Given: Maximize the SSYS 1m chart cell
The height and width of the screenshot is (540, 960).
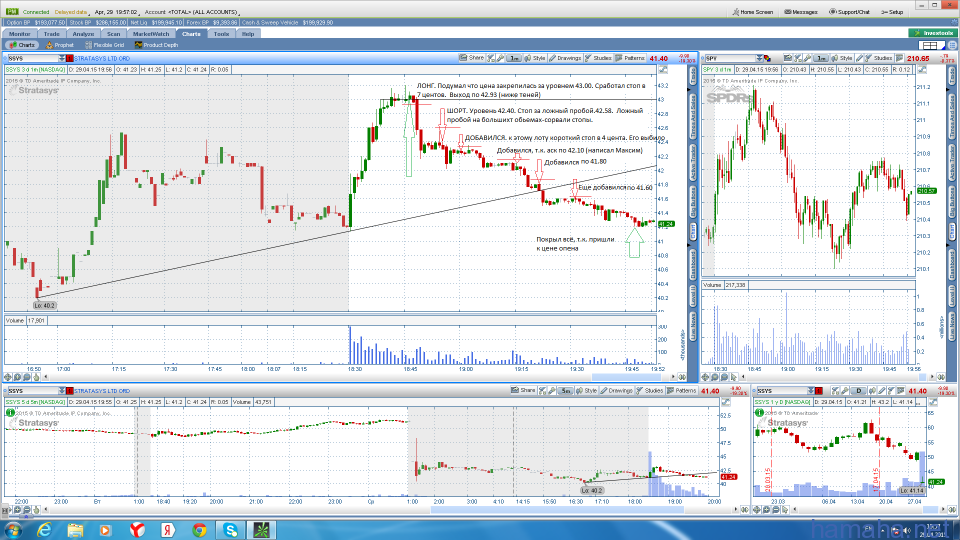Looking at the screenshot, I should click(x=663, y=70).
